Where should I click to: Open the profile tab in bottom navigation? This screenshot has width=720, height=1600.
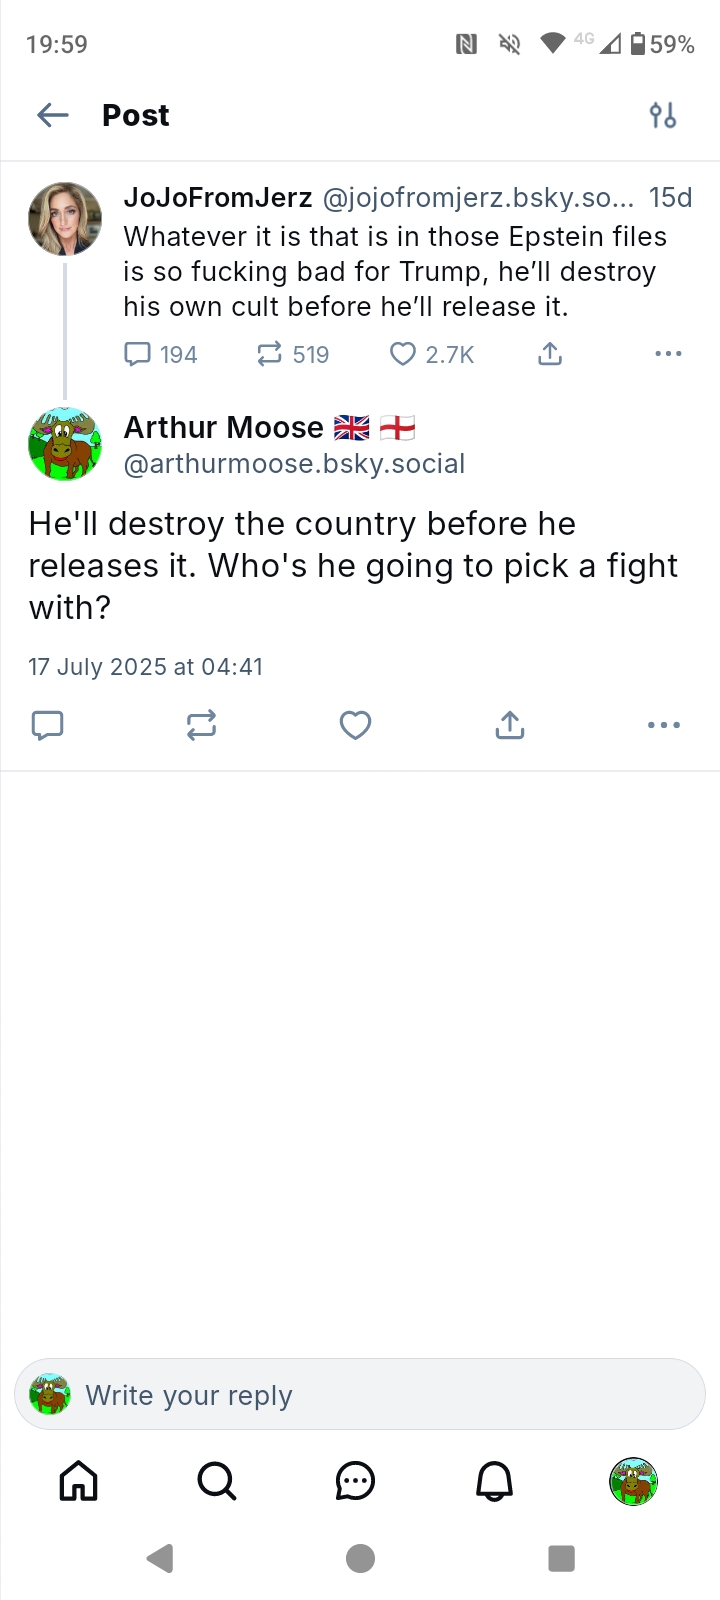[633, 1481]
